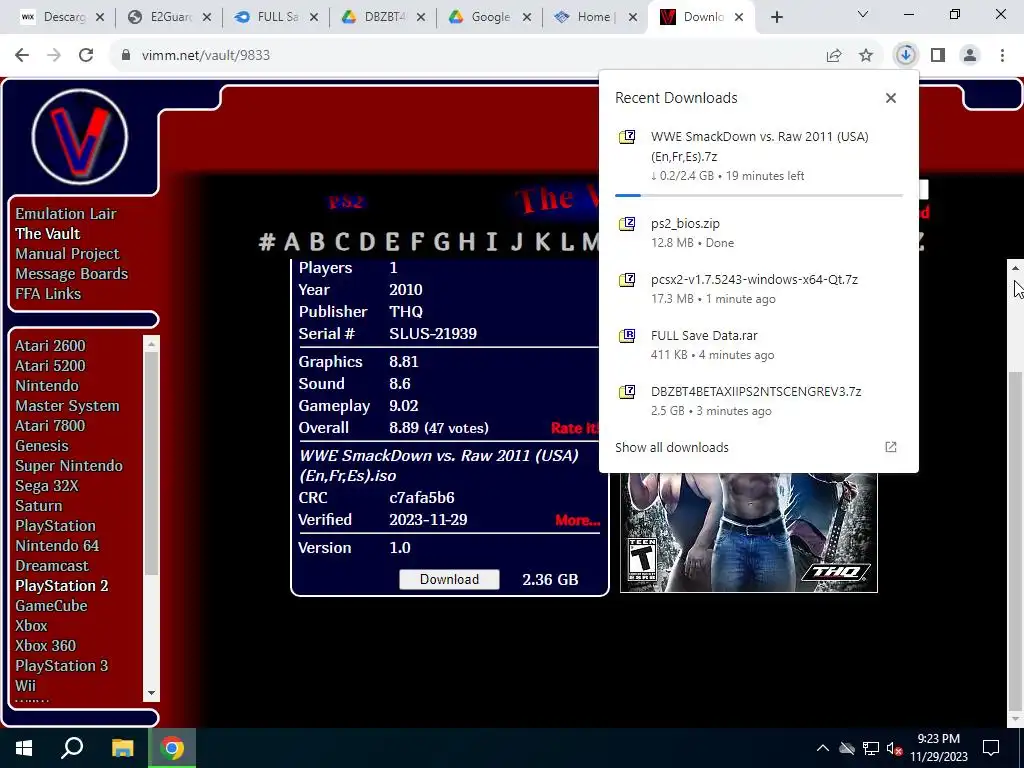Open the Message Boards link
Screen dimensions: 1024x768
(x=72, y=274)
